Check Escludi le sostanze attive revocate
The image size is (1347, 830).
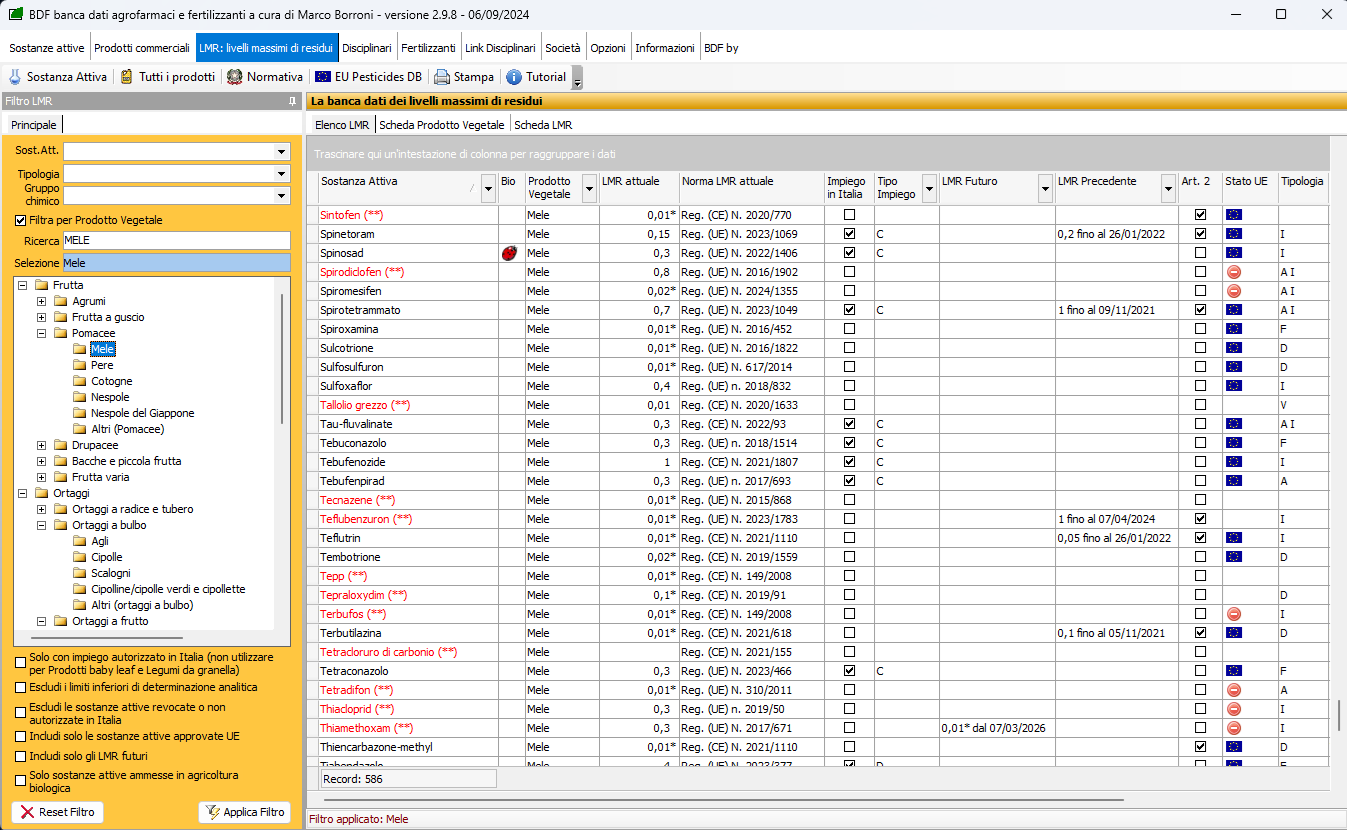click(21, 712)
